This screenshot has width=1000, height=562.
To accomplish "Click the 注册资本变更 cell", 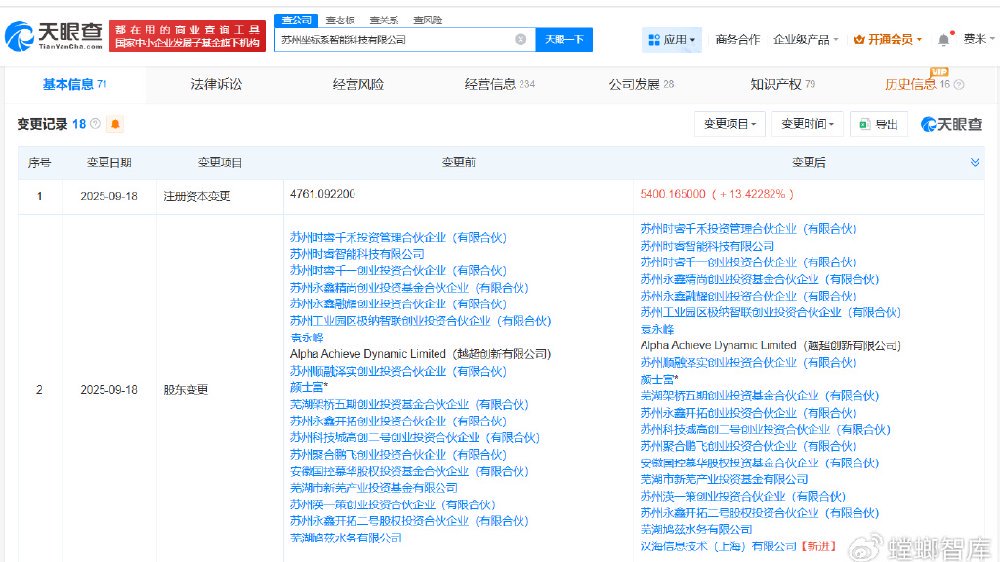I will (196, 196).
